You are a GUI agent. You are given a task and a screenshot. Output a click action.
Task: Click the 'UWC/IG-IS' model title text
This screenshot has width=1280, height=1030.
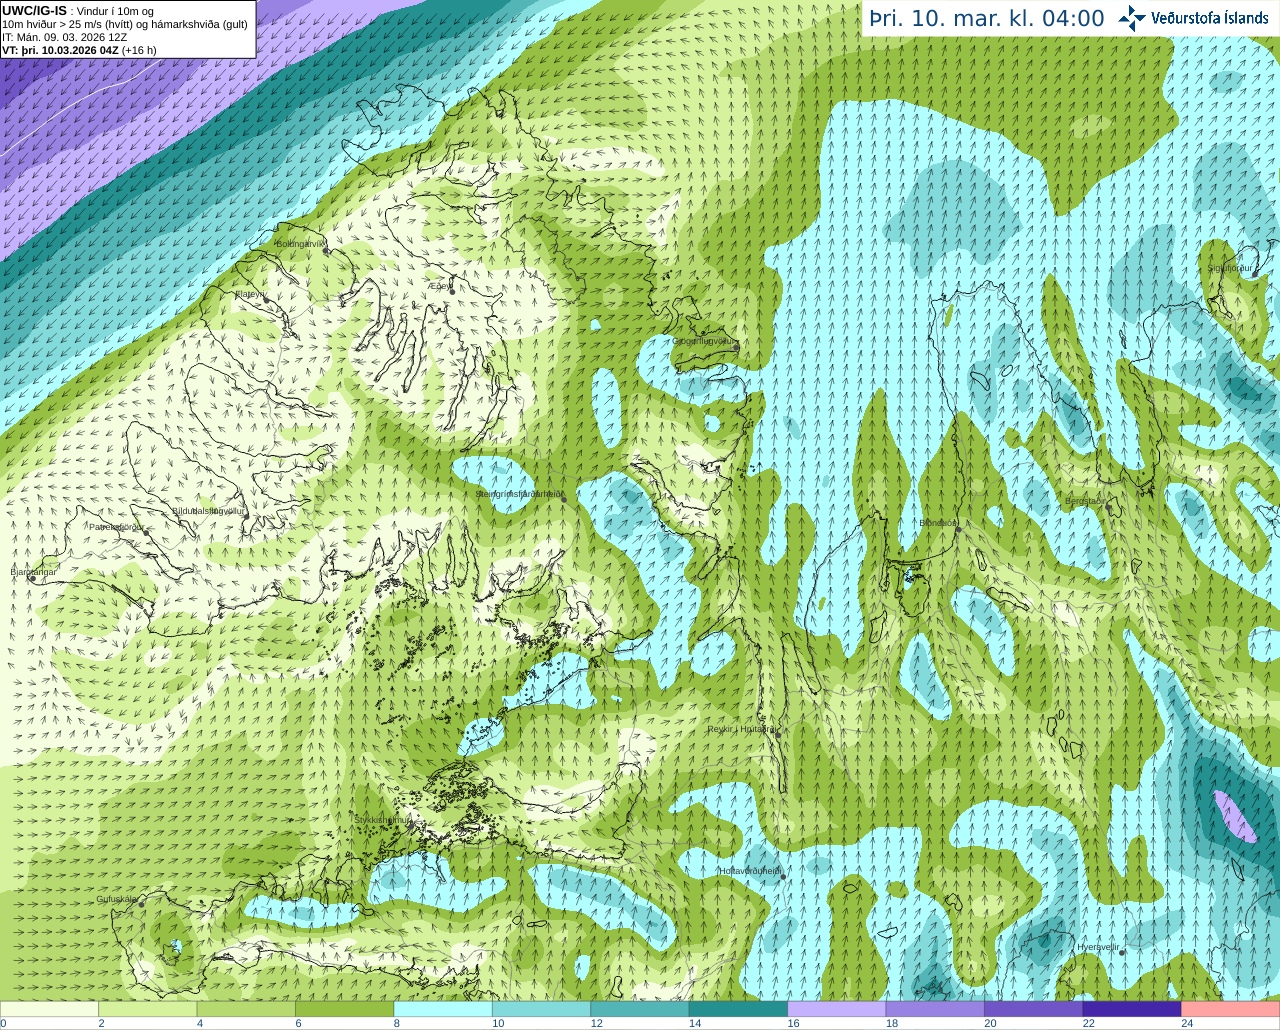[35, 10]
